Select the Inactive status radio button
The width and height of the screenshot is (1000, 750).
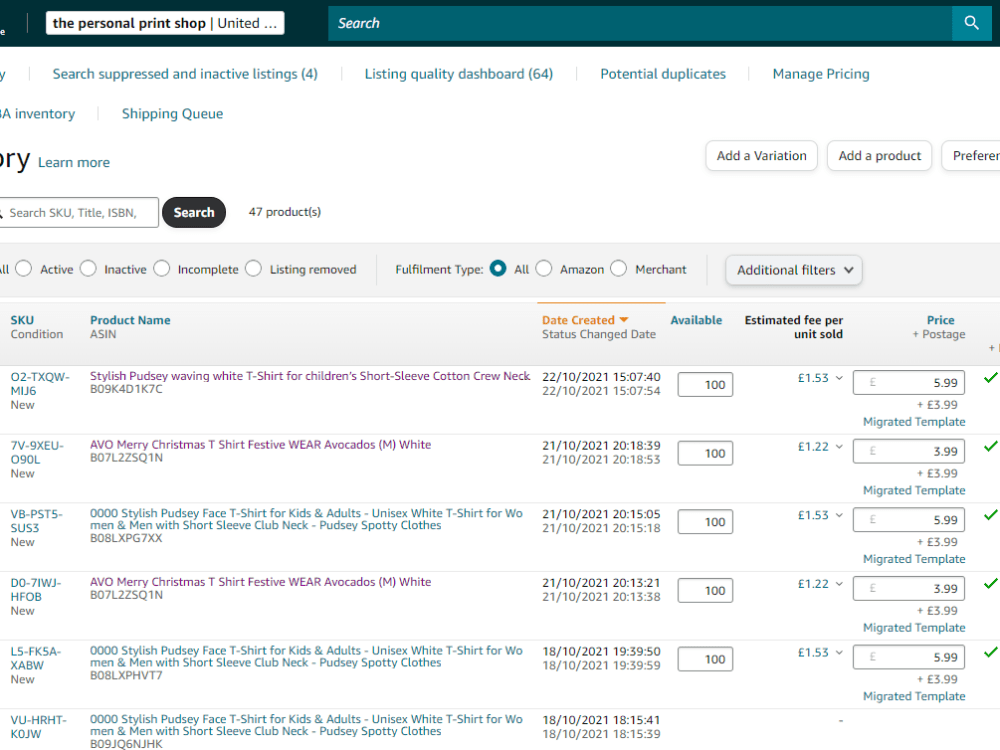[x=88, y=268]
